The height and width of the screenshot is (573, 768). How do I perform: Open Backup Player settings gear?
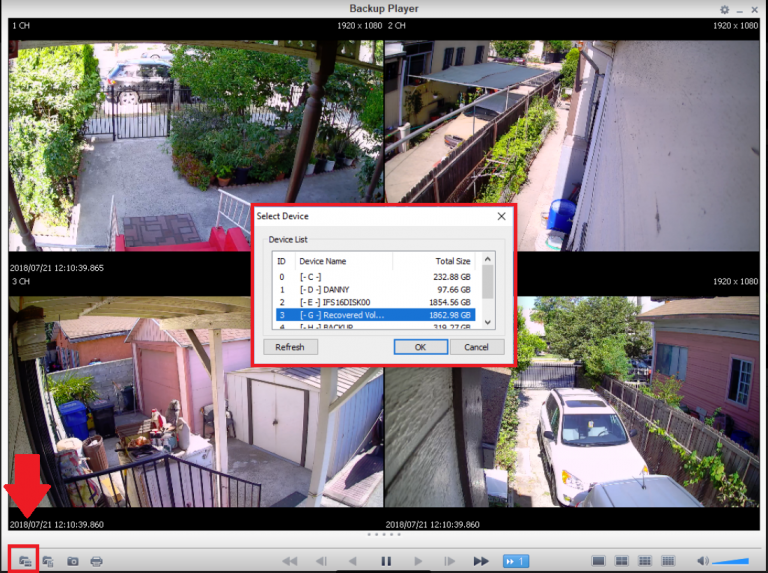tap(724, 9)
